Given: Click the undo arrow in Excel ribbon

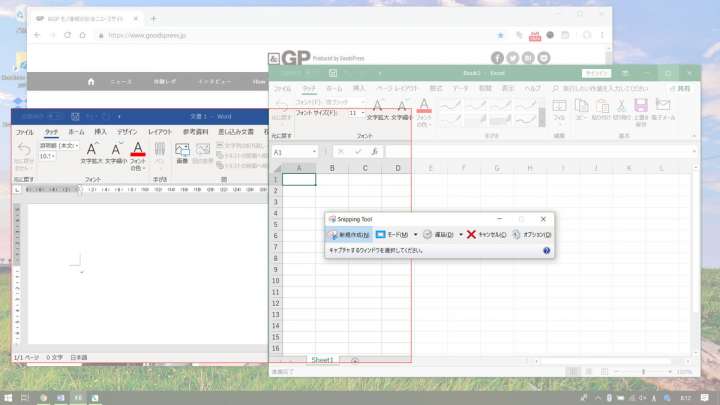Looking at the screenshot, I should point(281,107).
